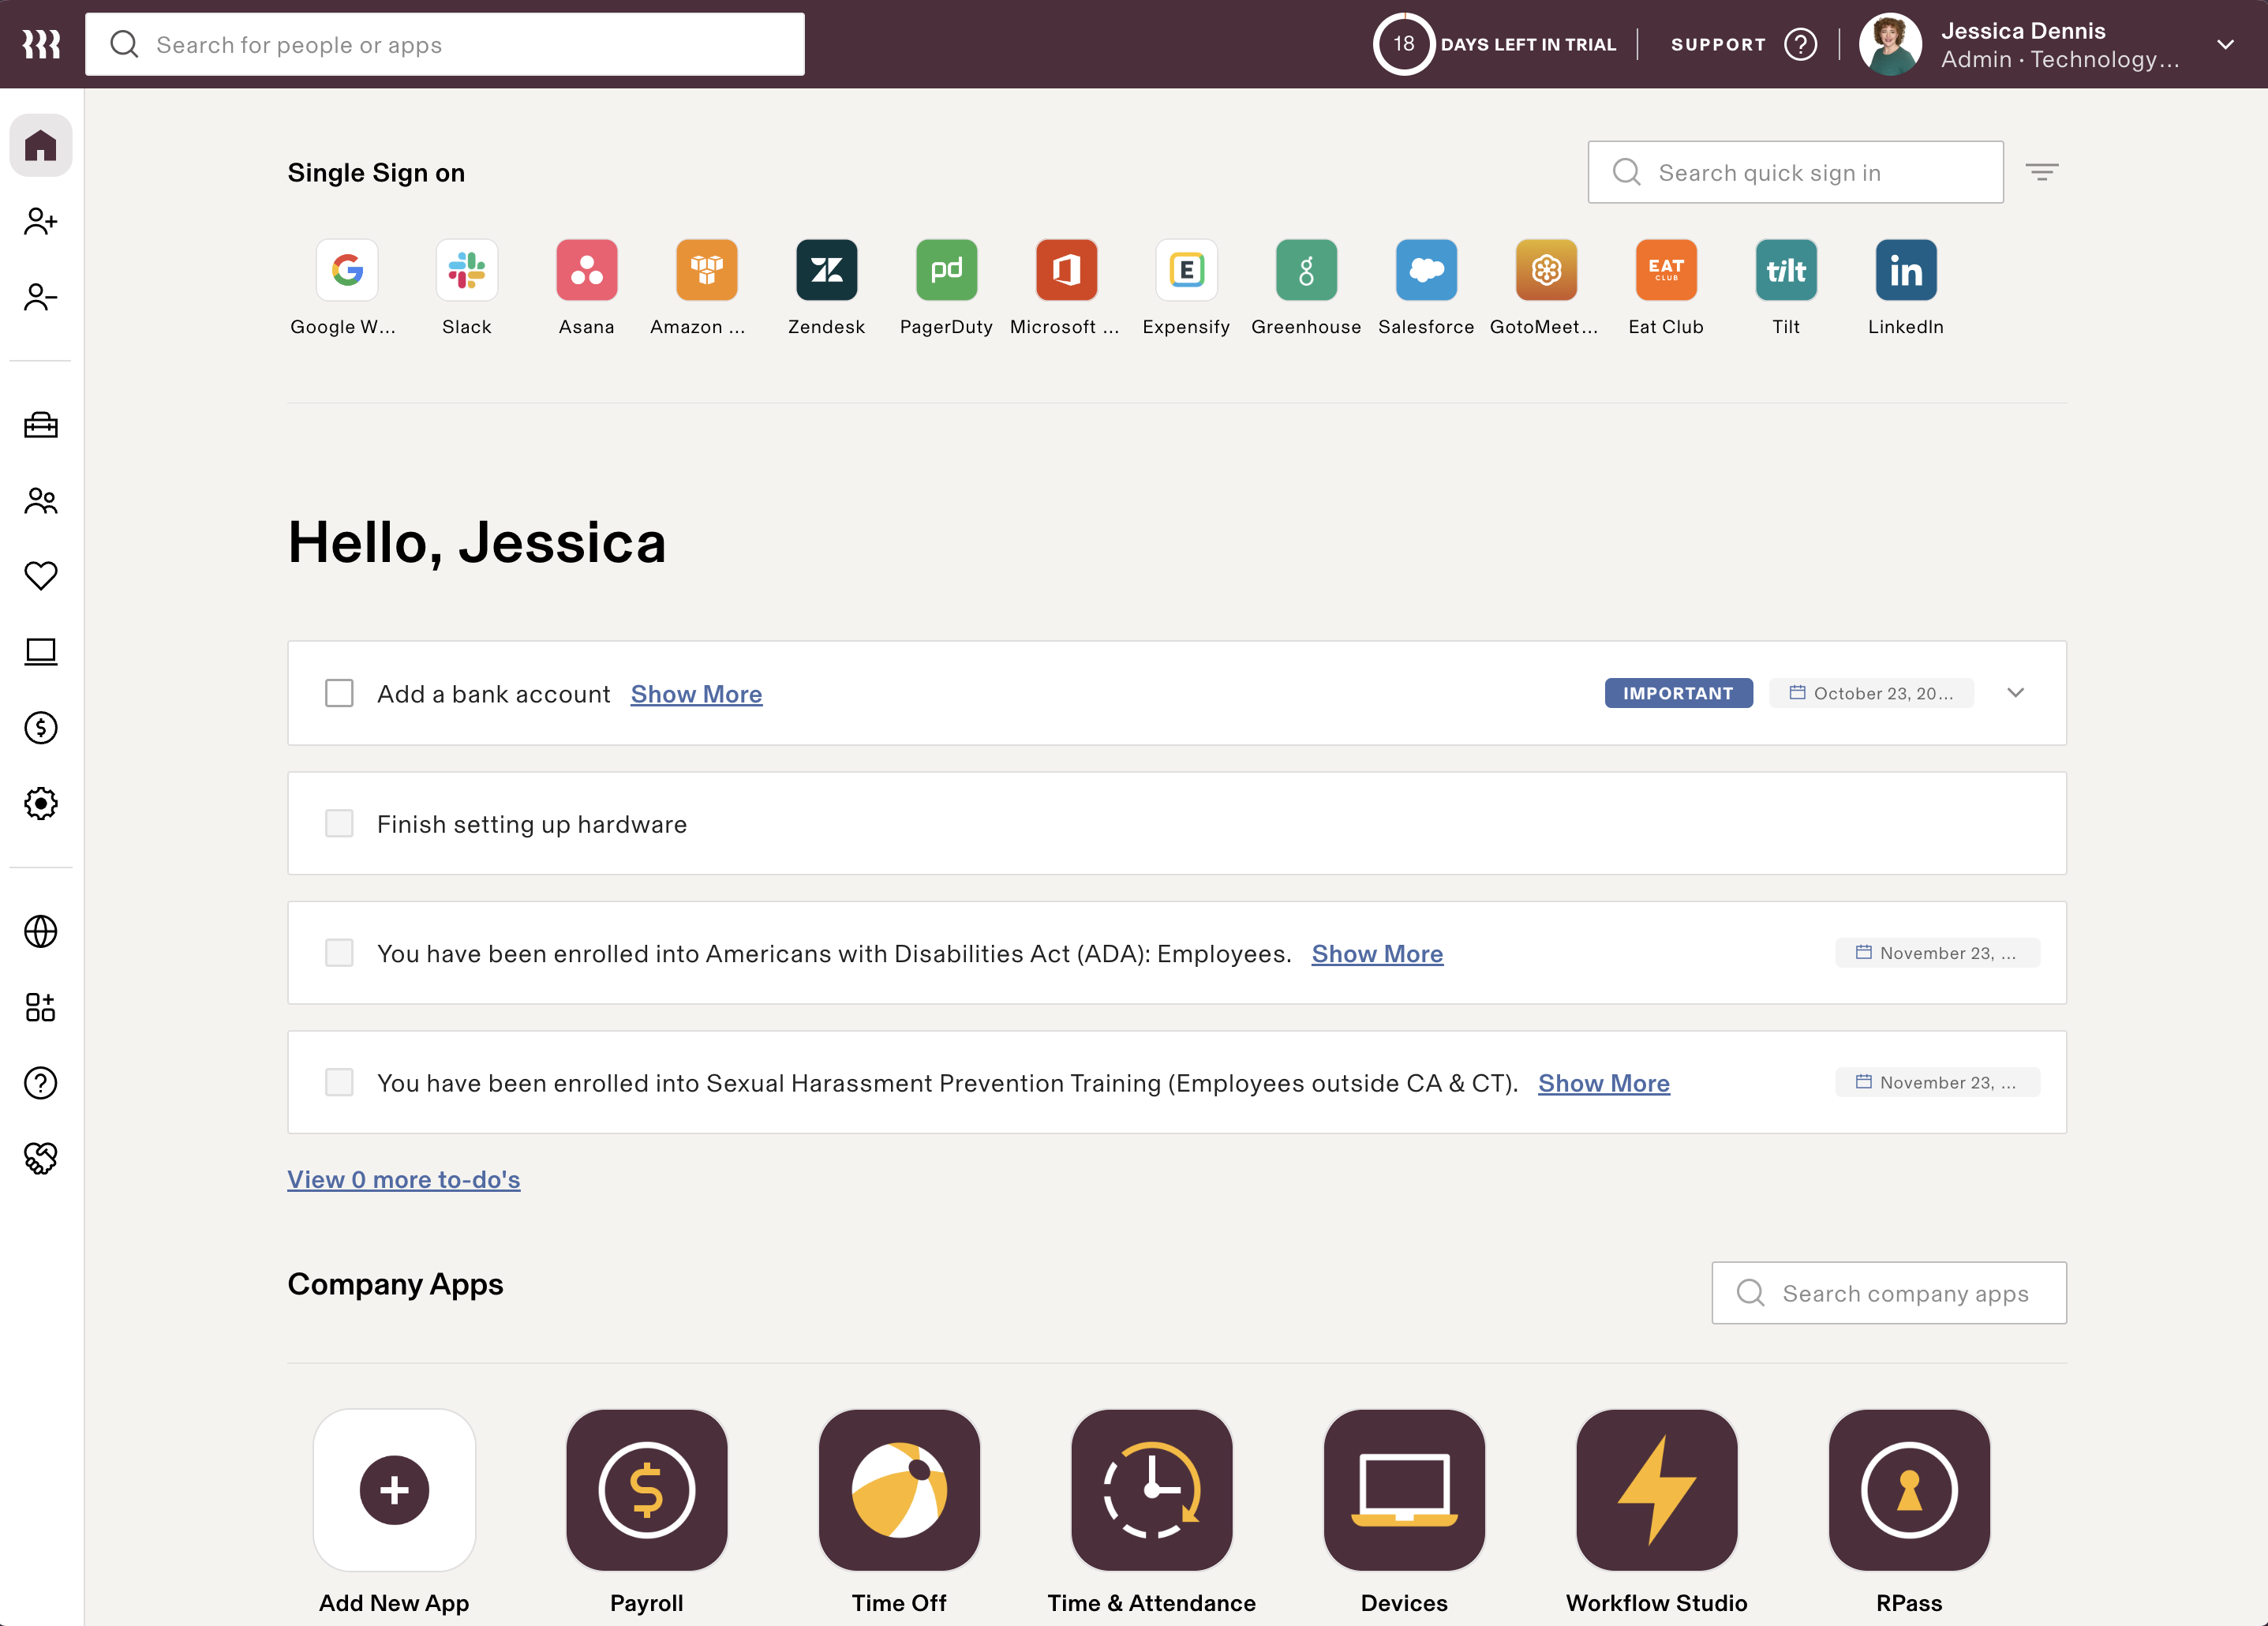Open the people group sidebar icon
The image size is (2268, 1626).
41,500
